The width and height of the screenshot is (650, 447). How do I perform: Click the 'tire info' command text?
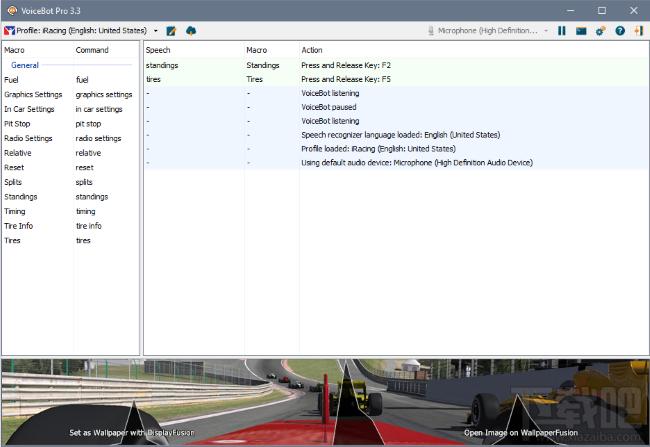coord(89,226)
